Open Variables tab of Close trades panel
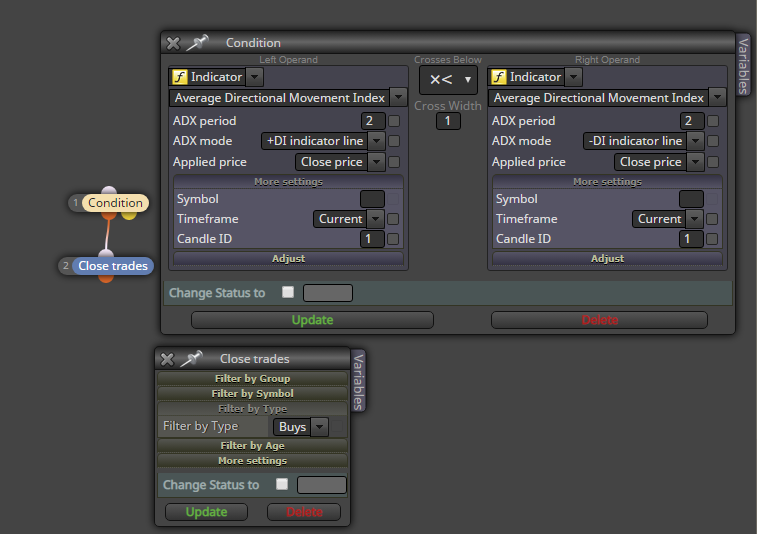 coord(358,381)
